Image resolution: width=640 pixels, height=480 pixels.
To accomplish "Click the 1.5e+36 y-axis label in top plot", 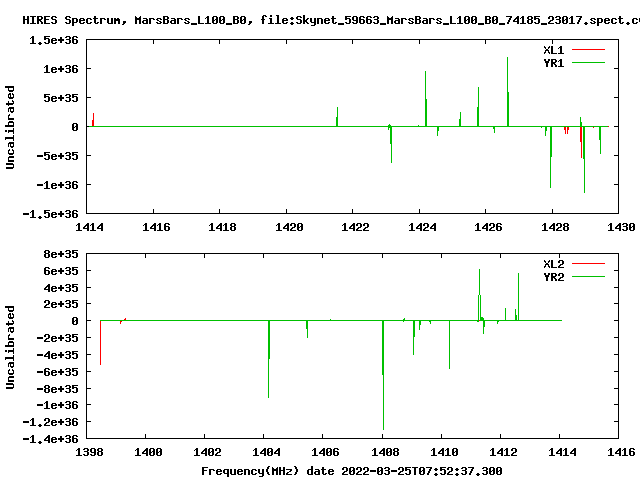I will [53, 40].
